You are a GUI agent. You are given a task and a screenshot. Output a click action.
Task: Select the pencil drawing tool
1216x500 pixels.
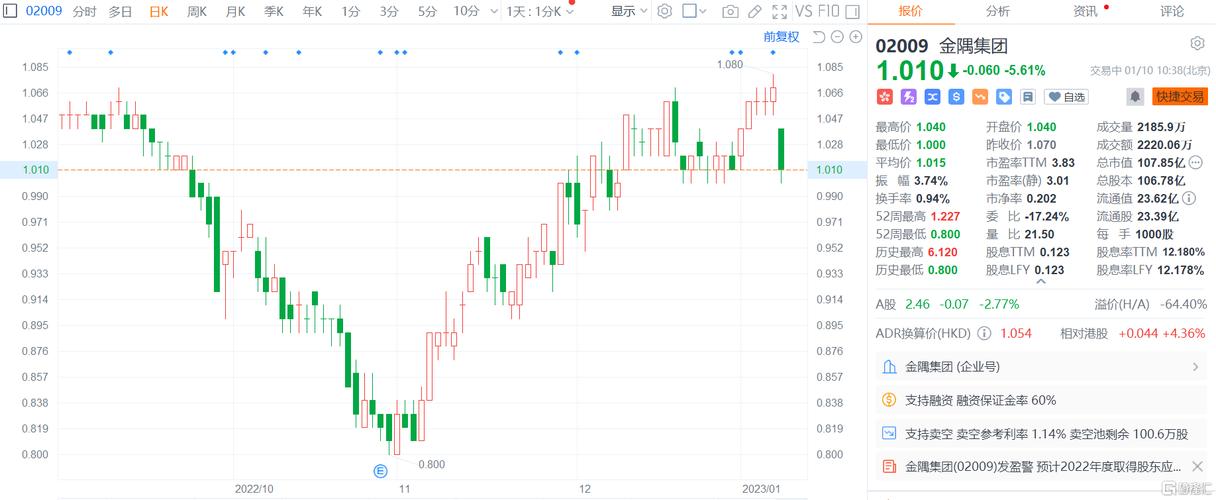pyautogui.click(x=755, y=12)
